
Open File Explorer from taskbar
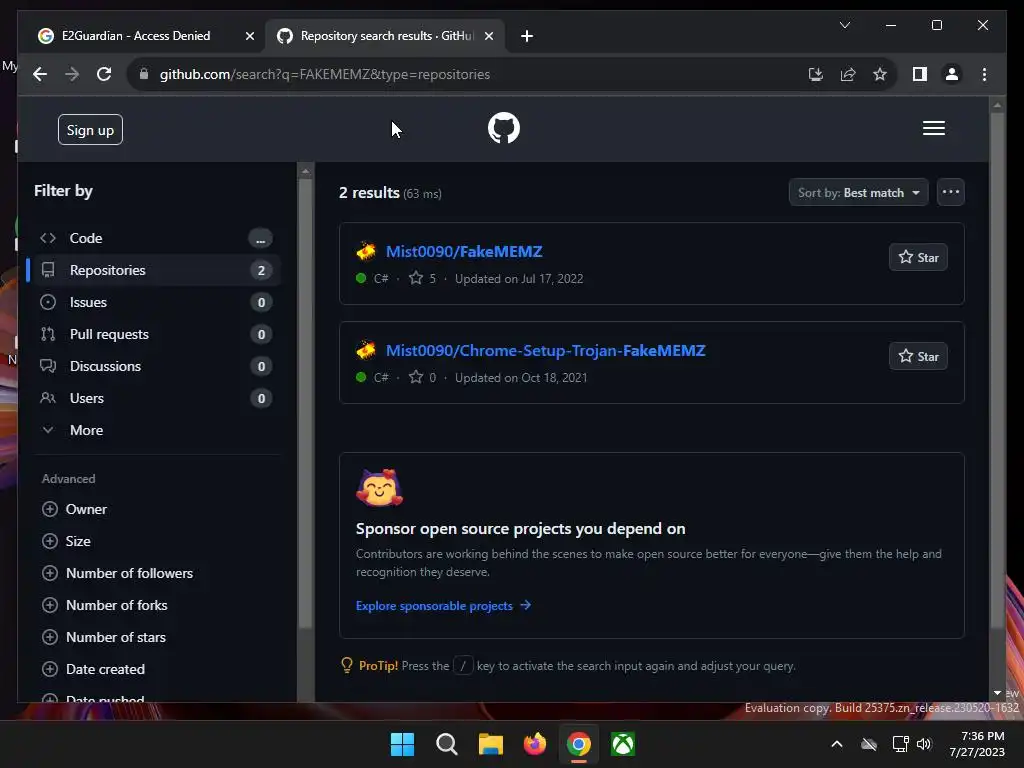tap(490, 744)
